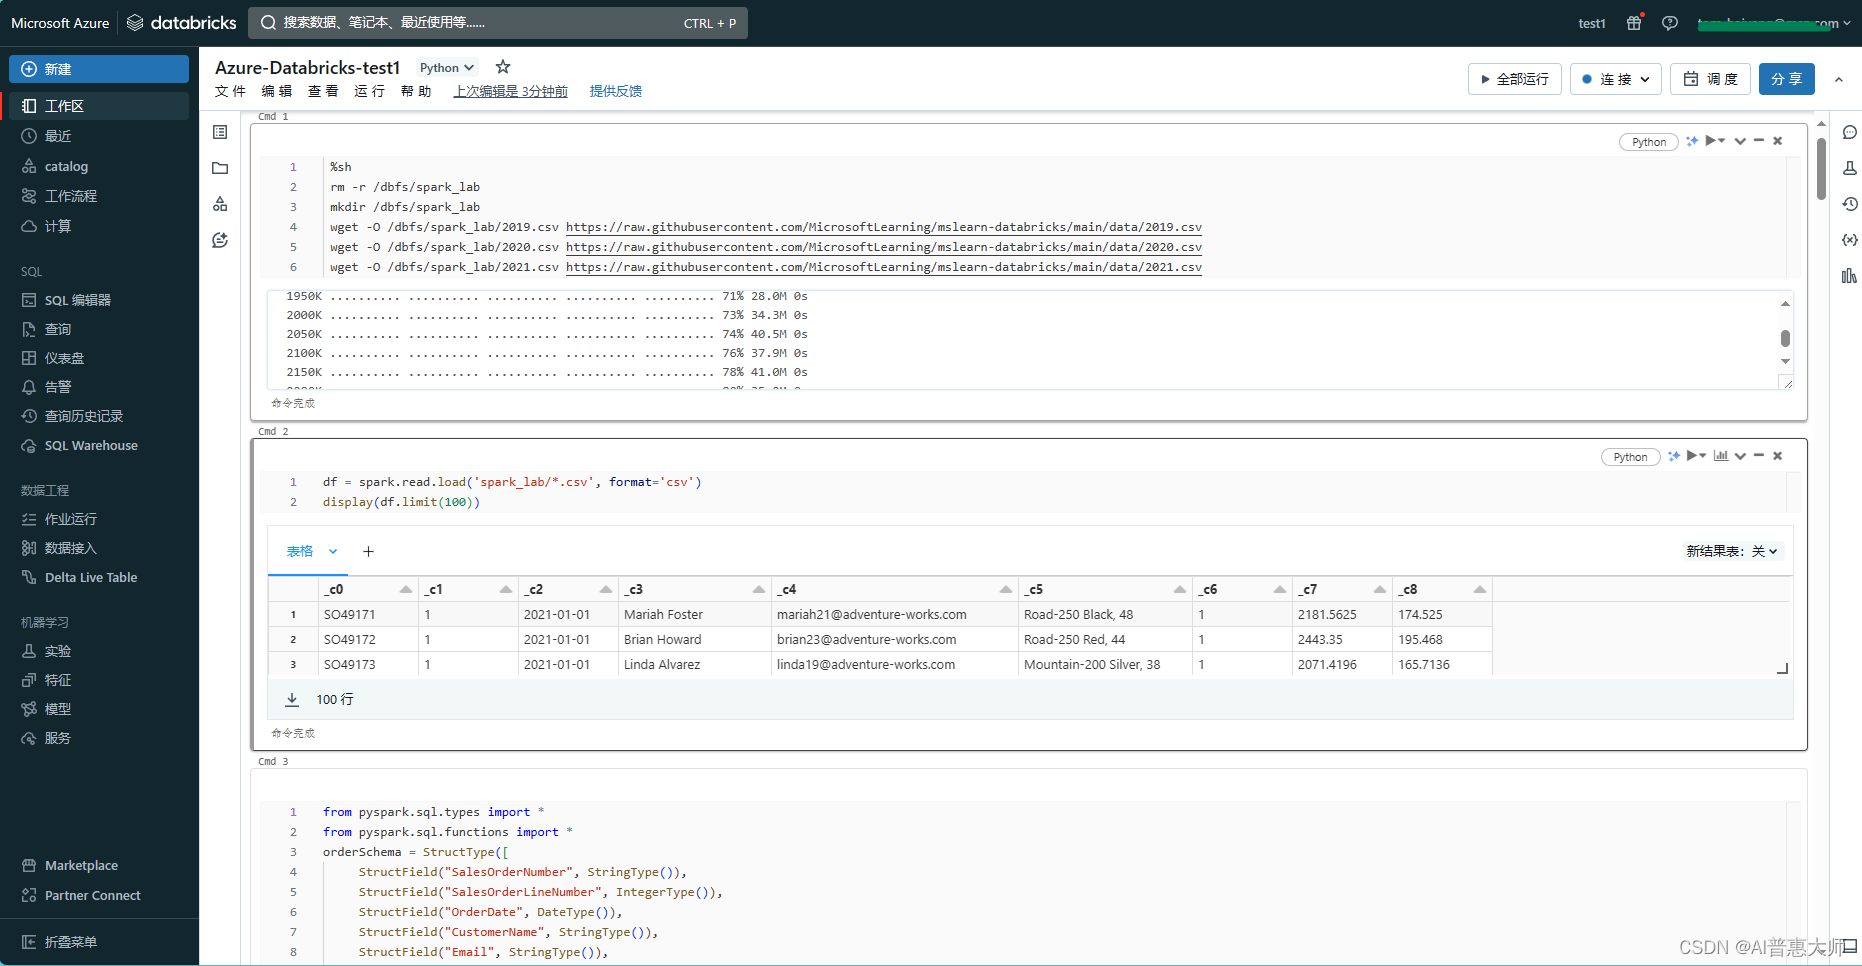Delete the Cmd 1 cell with X icon
1862x966 pixels.
pyautogui.click(x=1778, y=141)
